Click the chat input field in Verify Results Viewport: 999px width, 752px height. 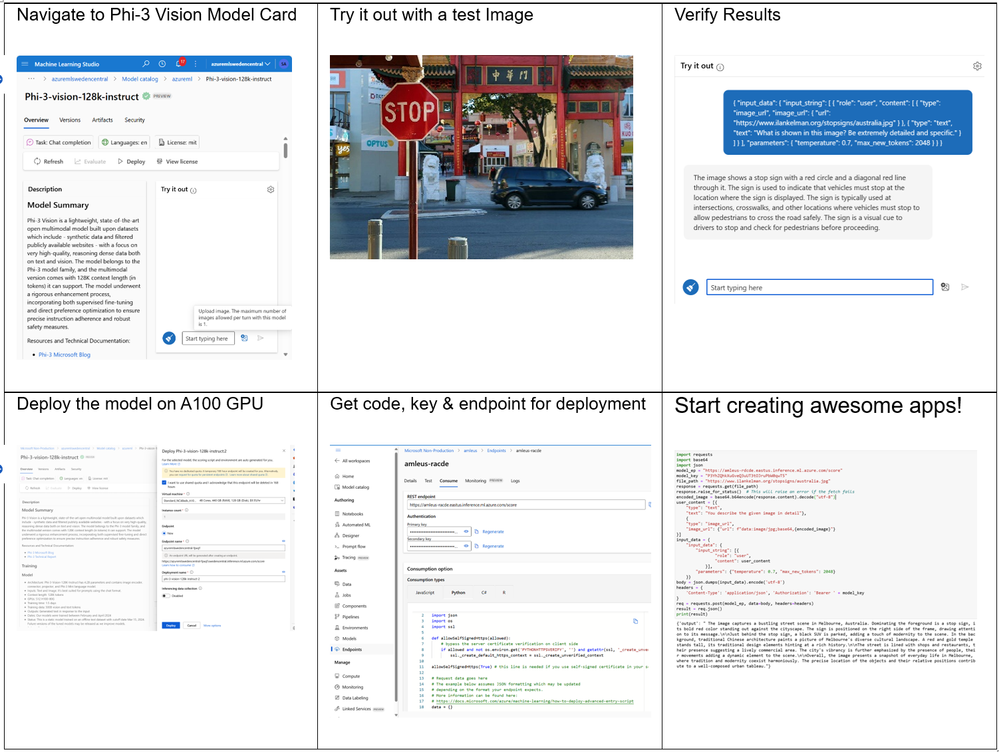click(819, 287)
